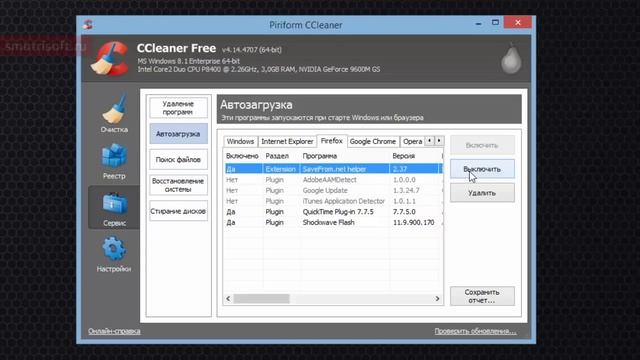This screenshot has height=360, width=640.
Task: Select the Shockwave Flash row
Action: (x=333, y=222)
